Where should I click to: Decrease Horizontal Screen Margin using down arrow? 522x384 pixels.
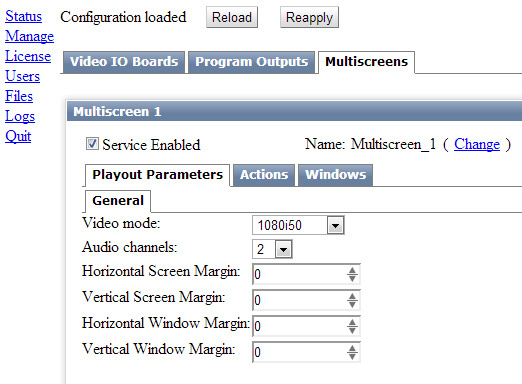coord(352,279)
